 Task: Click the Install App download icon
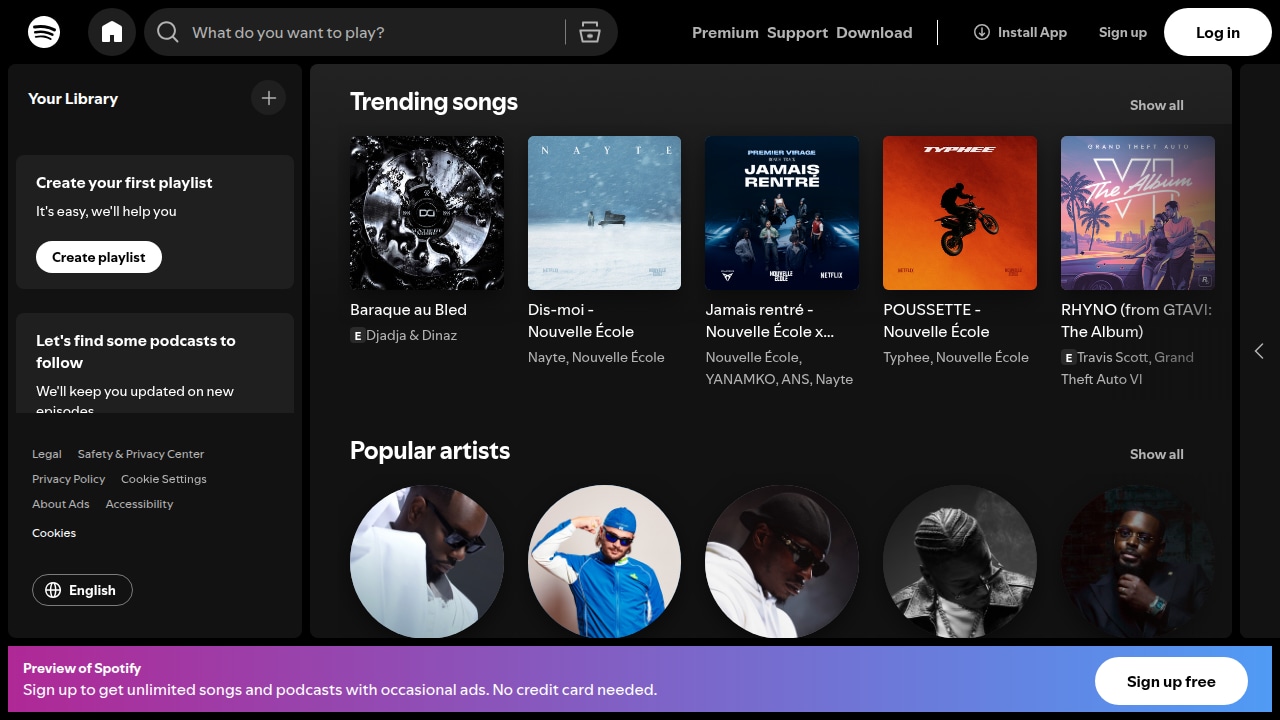pyautogui.click(x=982, y=32)
